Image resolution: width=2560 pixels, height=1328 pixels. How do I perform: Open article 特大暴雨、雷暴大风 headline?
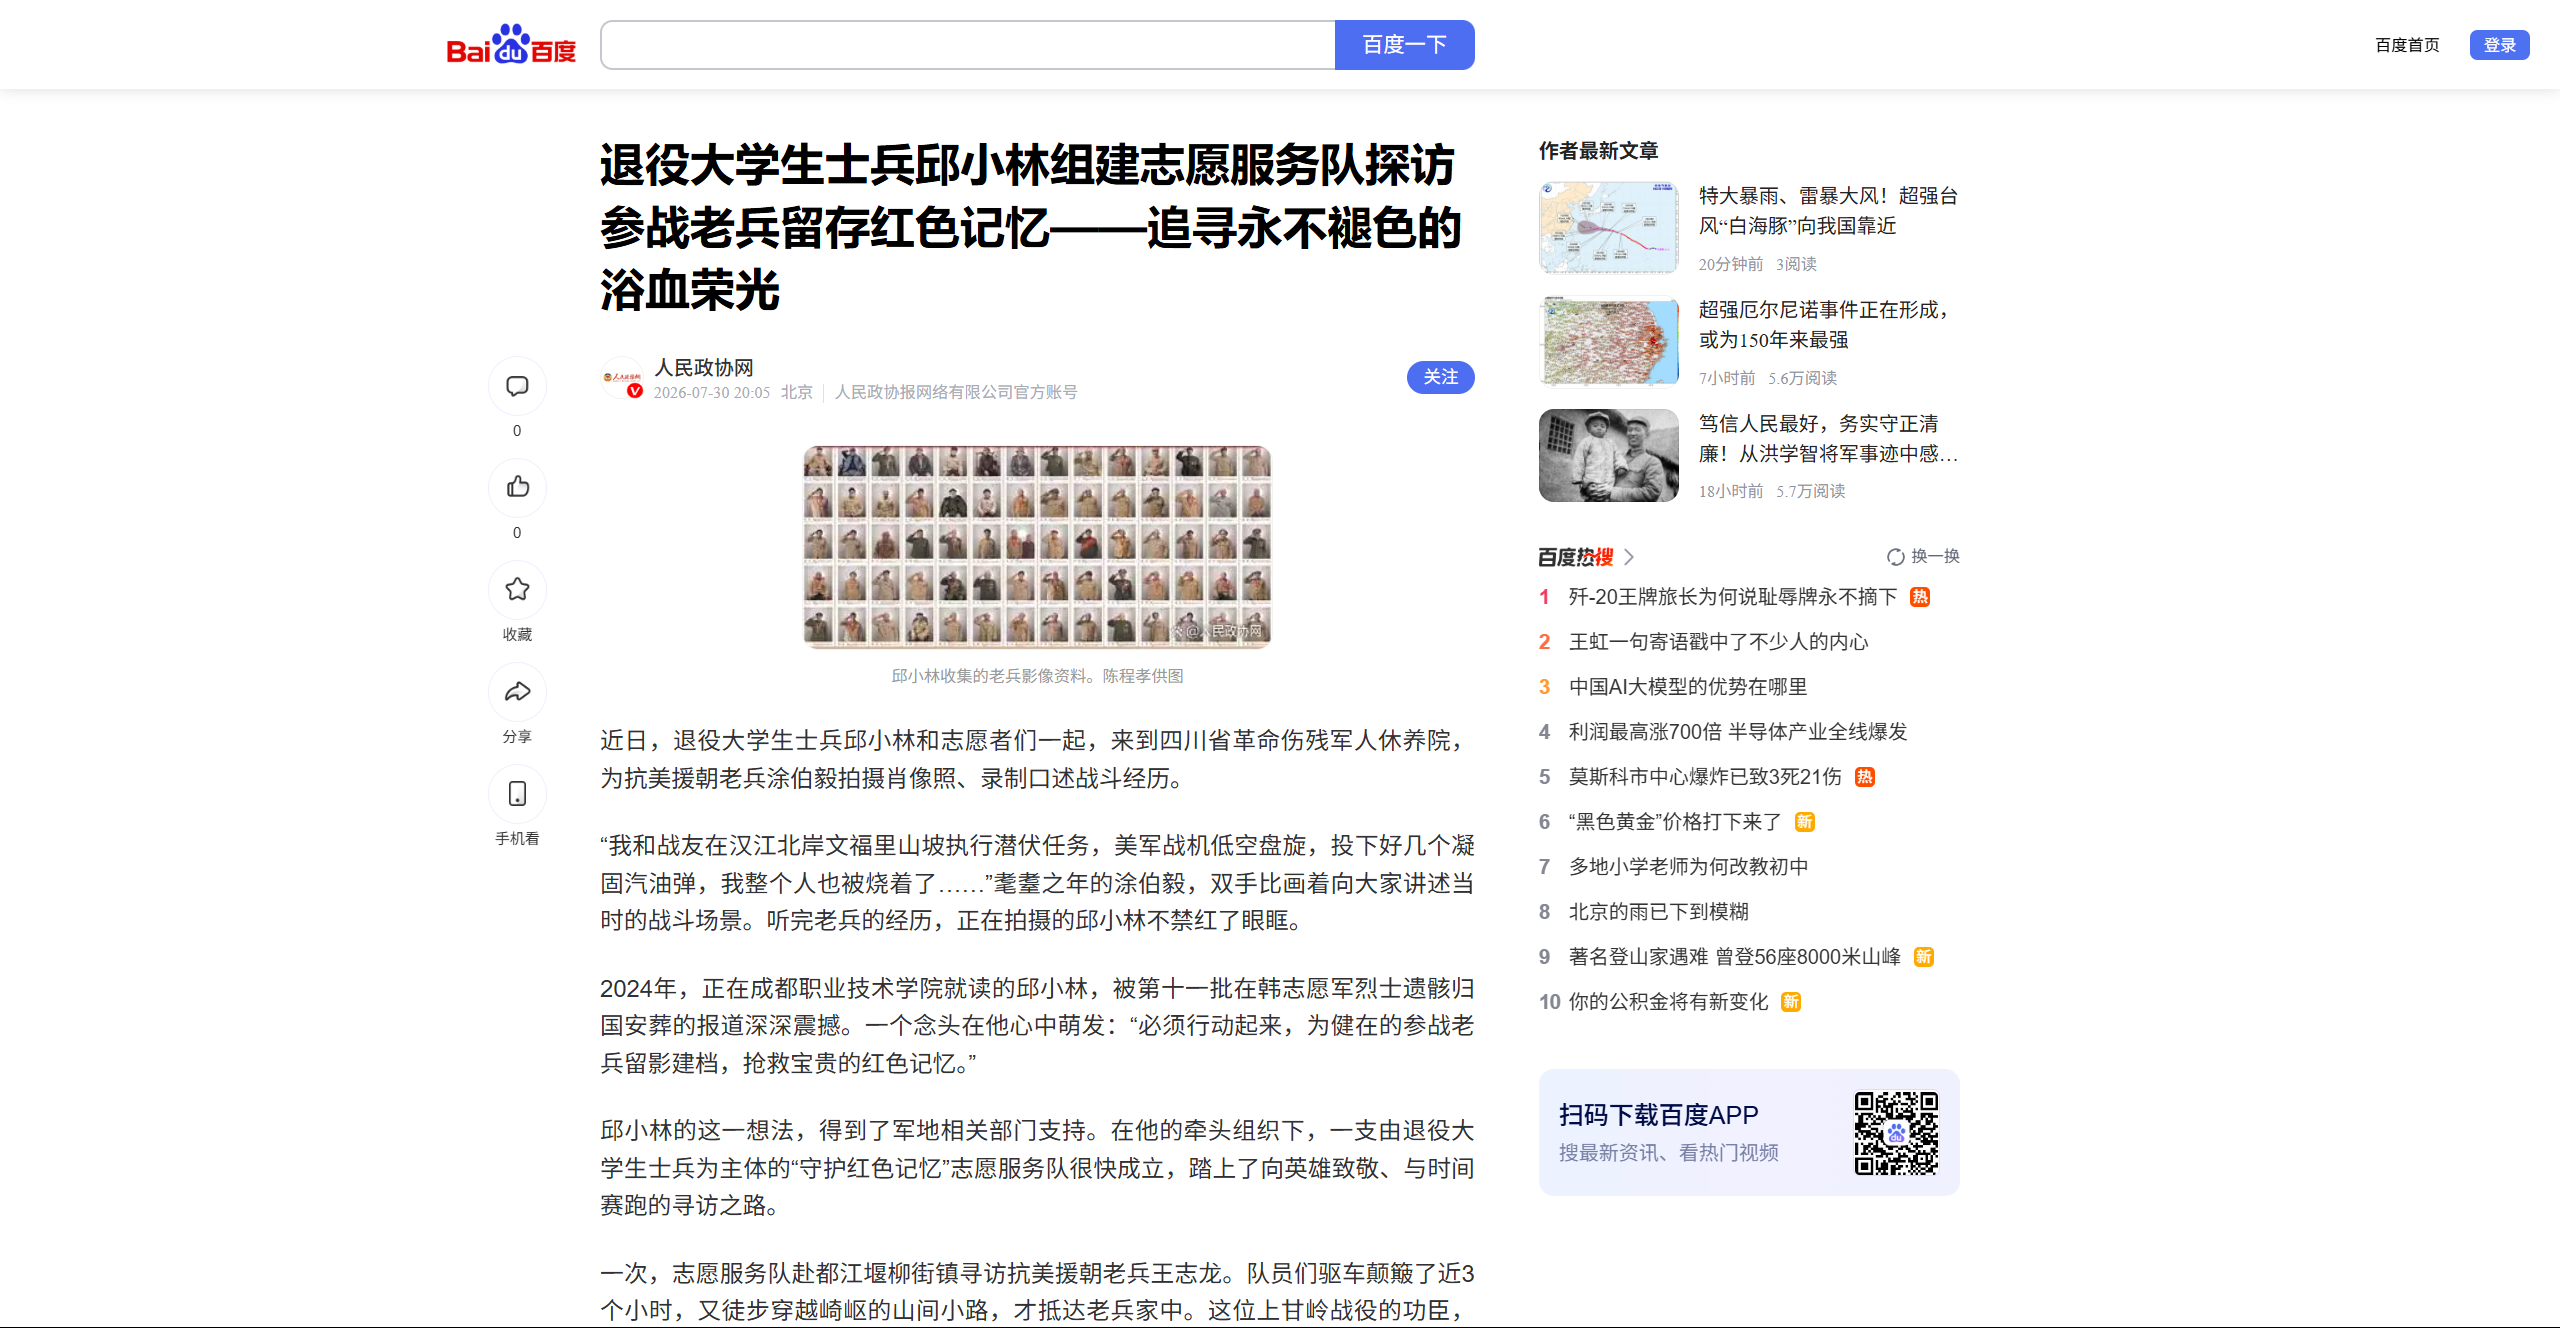point(1828,211)
